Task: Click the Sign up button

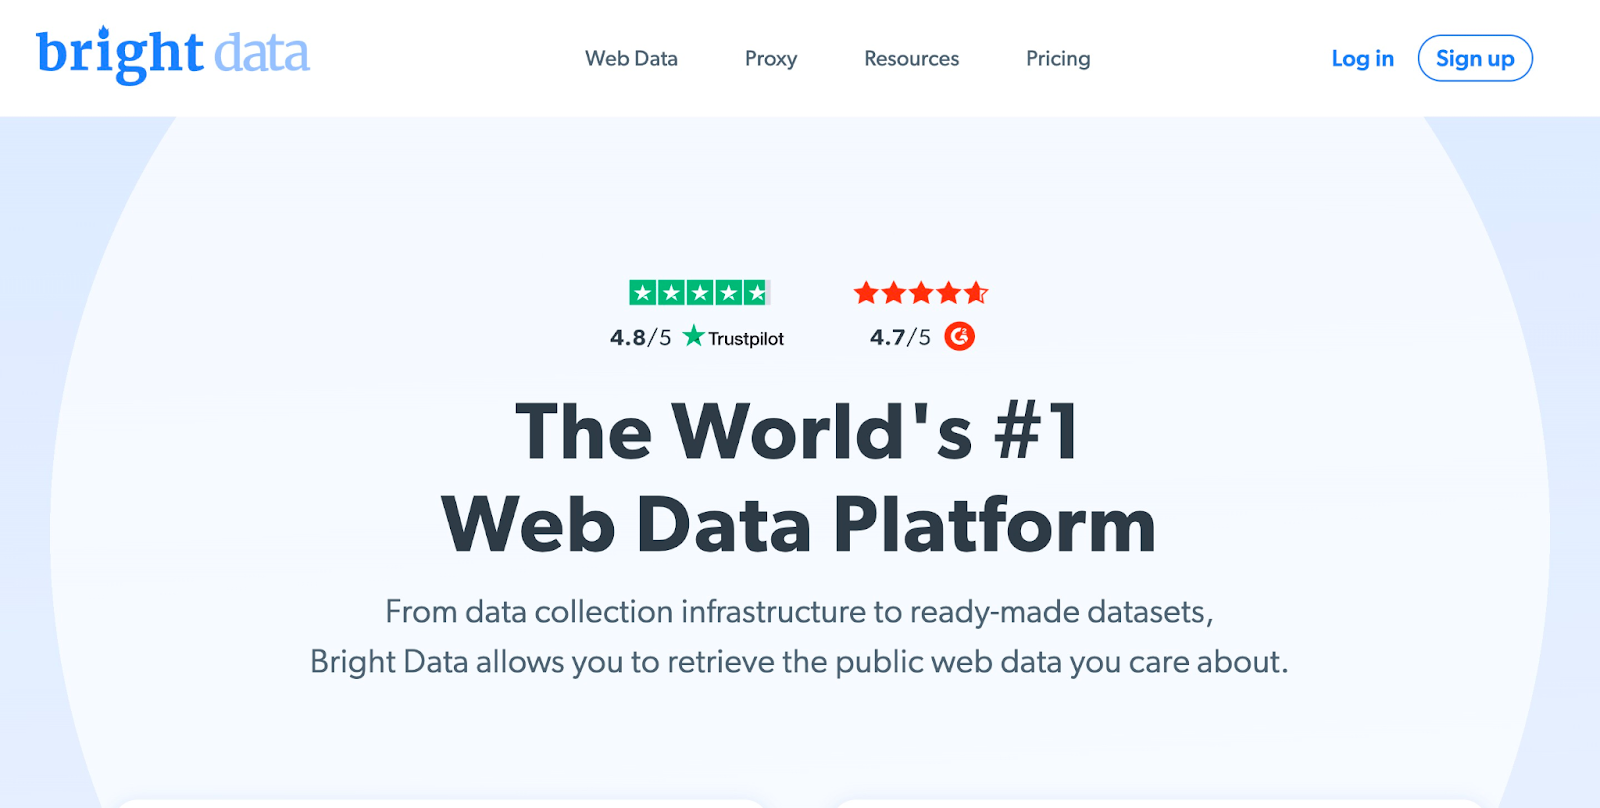Action: [x=1475, y=58]
